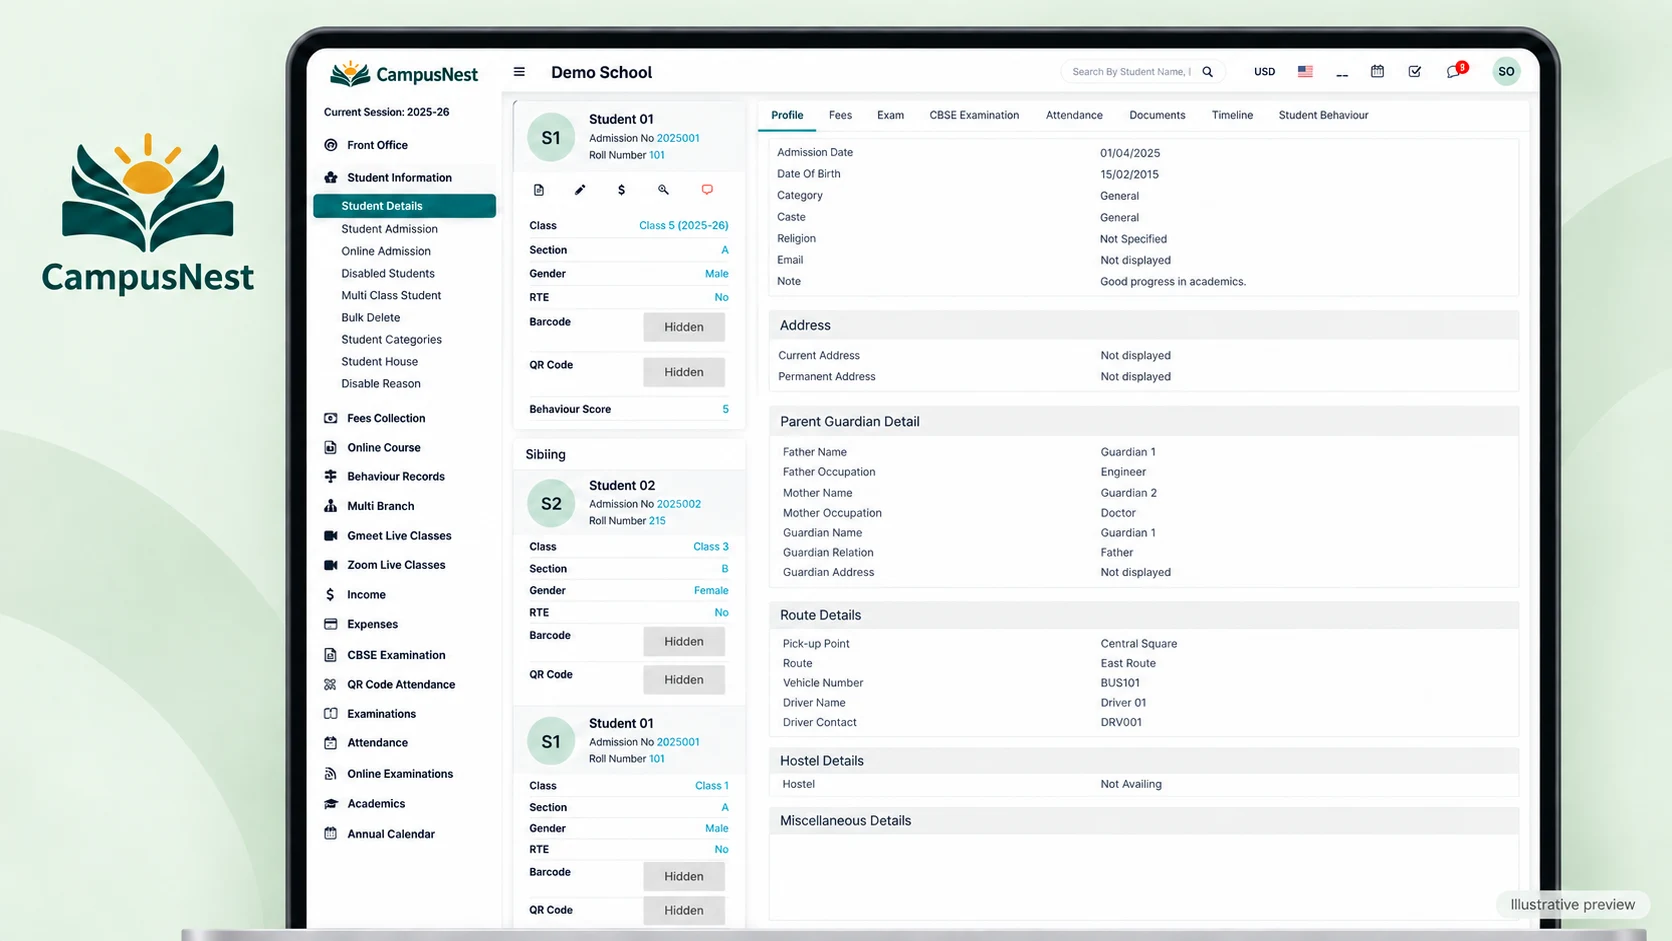Open Online Admission submenu item
Image resolution: width=1672 pixels, height=941 pixels.
coord(386,251)
